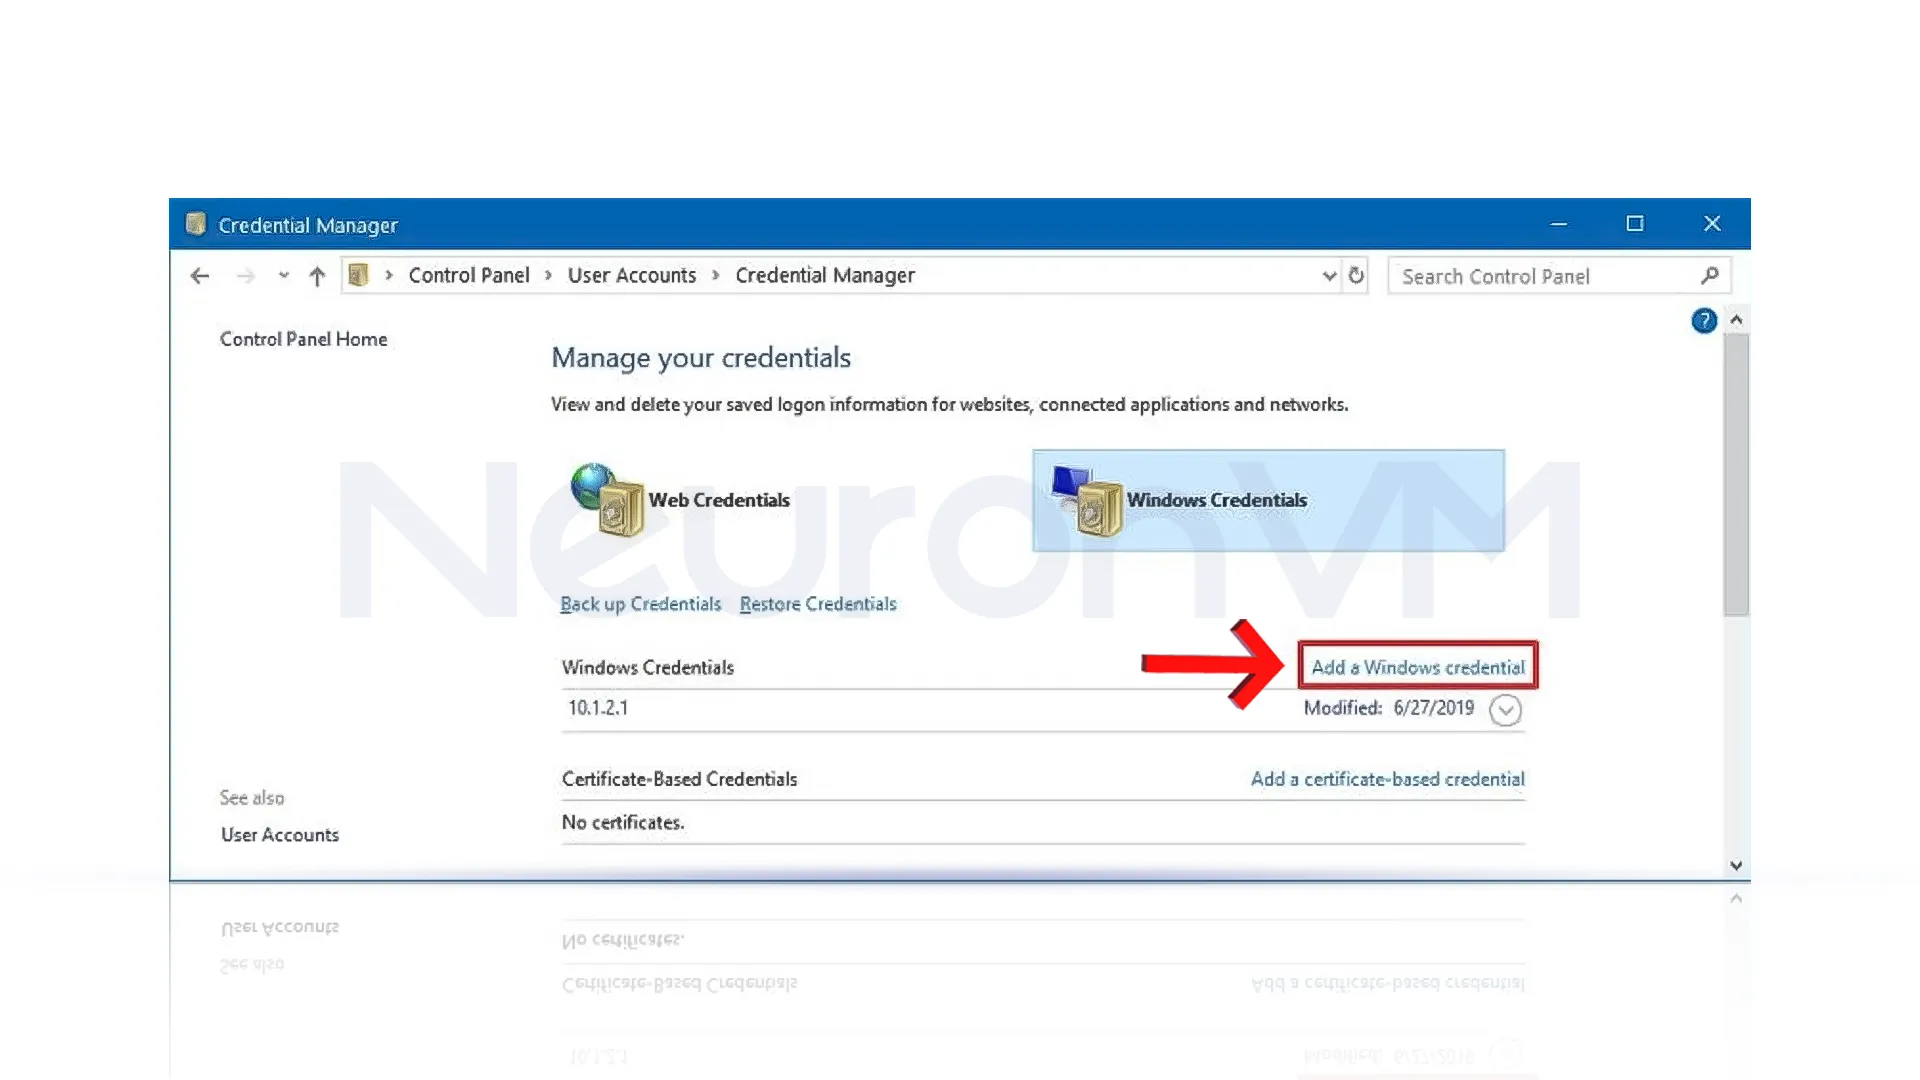Click Add a Windows credential button
The width and height of the screenshot is (1920, 1080).
[x=1418, y=667]
